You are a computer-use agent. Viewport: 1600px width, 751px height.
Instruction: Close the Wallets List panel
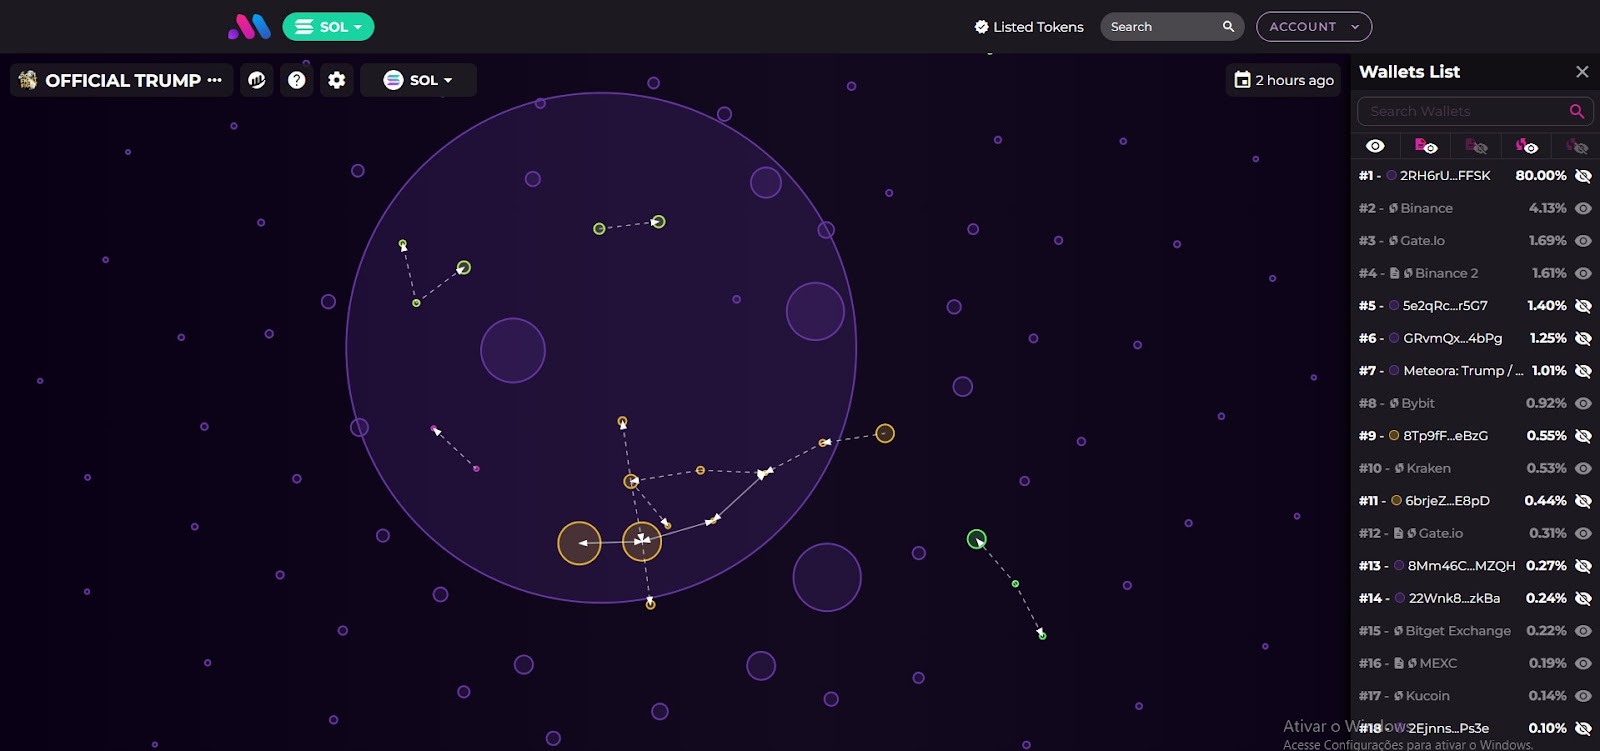[x=1582, y=72]
